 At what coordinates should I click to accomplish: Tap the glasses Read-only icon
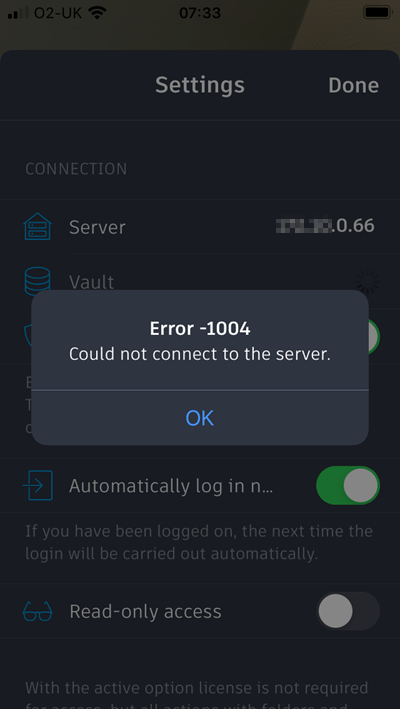click(x=38, y=611)
